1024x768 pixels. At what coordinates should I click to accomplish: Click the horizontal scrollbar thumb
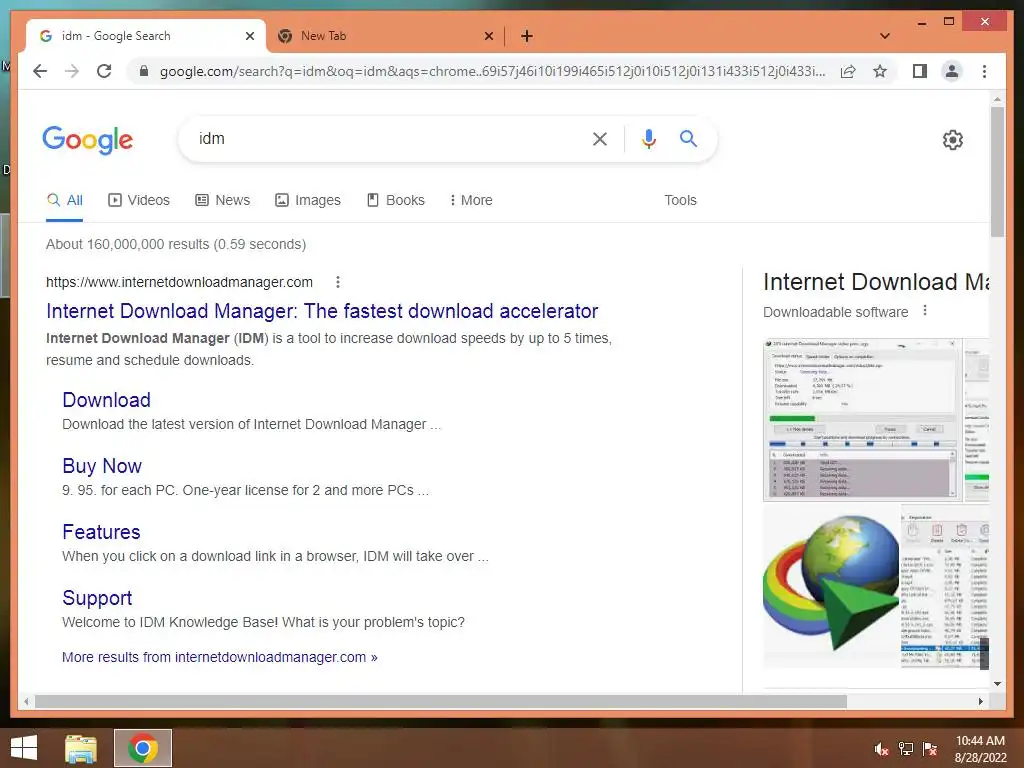click(441, 701)
